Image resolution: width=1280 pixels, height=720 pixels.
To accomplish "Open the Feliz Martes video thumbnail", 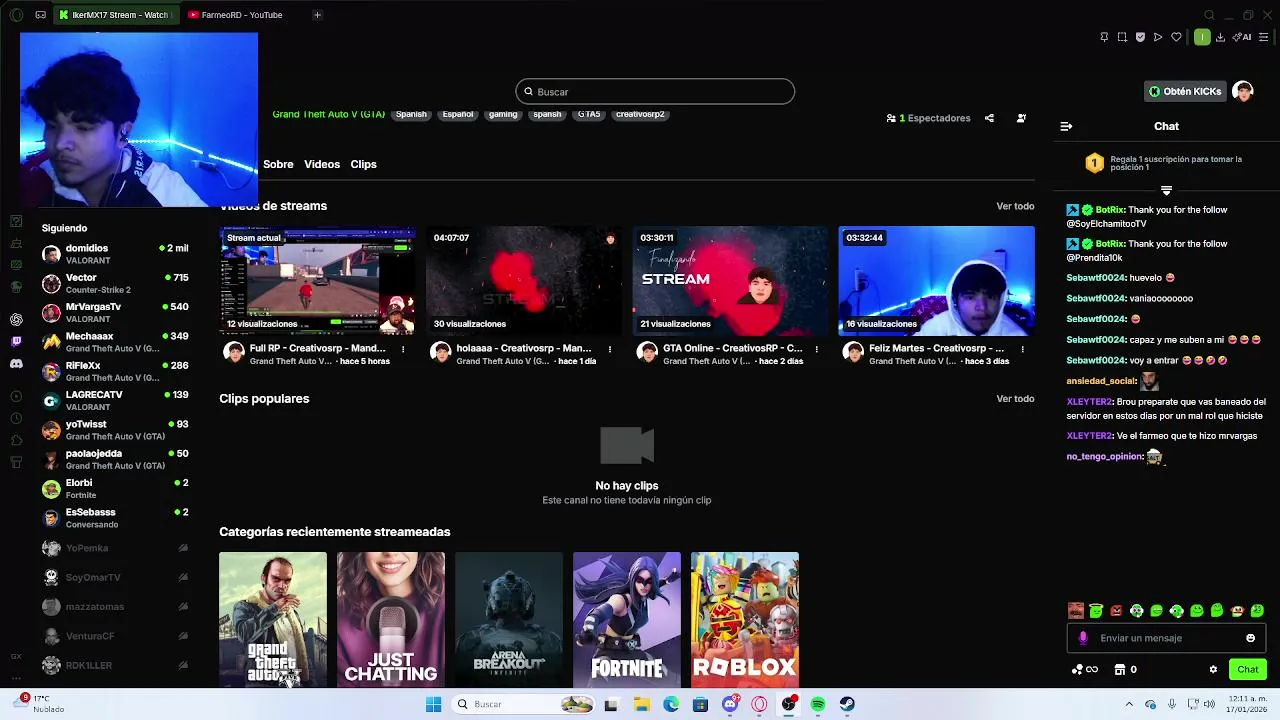I will point(936,280).
